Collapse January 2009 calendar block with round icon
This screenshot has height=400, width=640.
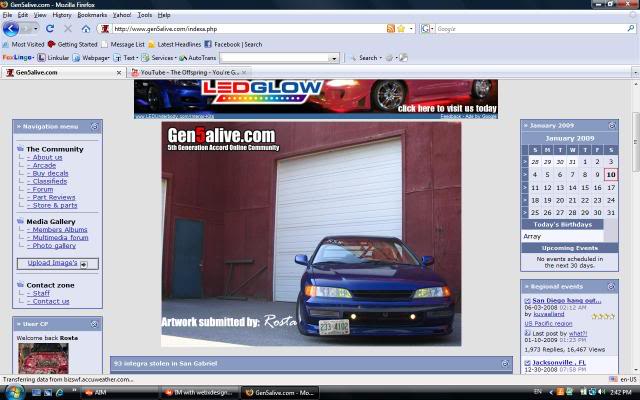point(612,125)
